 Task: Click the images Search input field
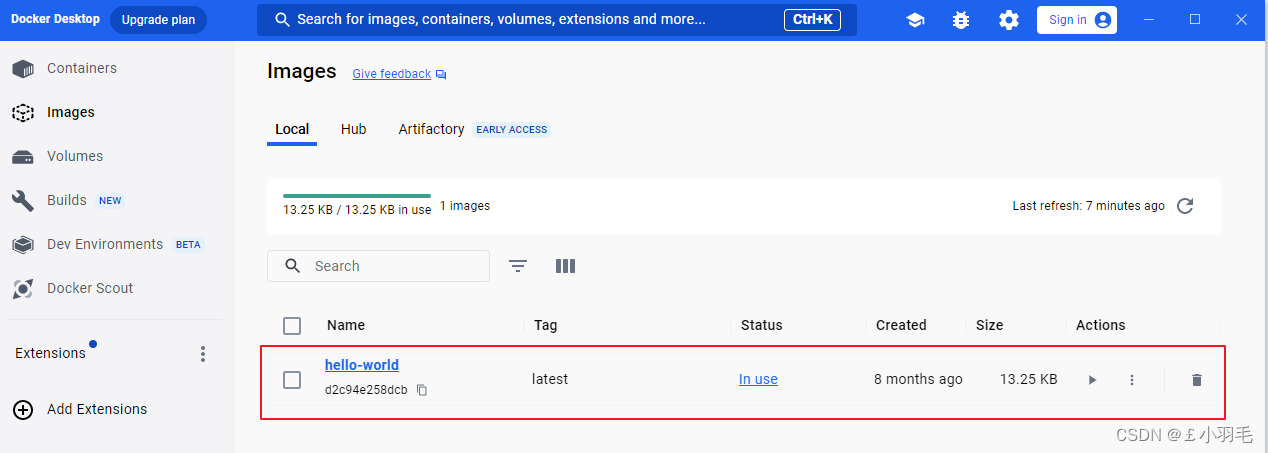[378, 266]
